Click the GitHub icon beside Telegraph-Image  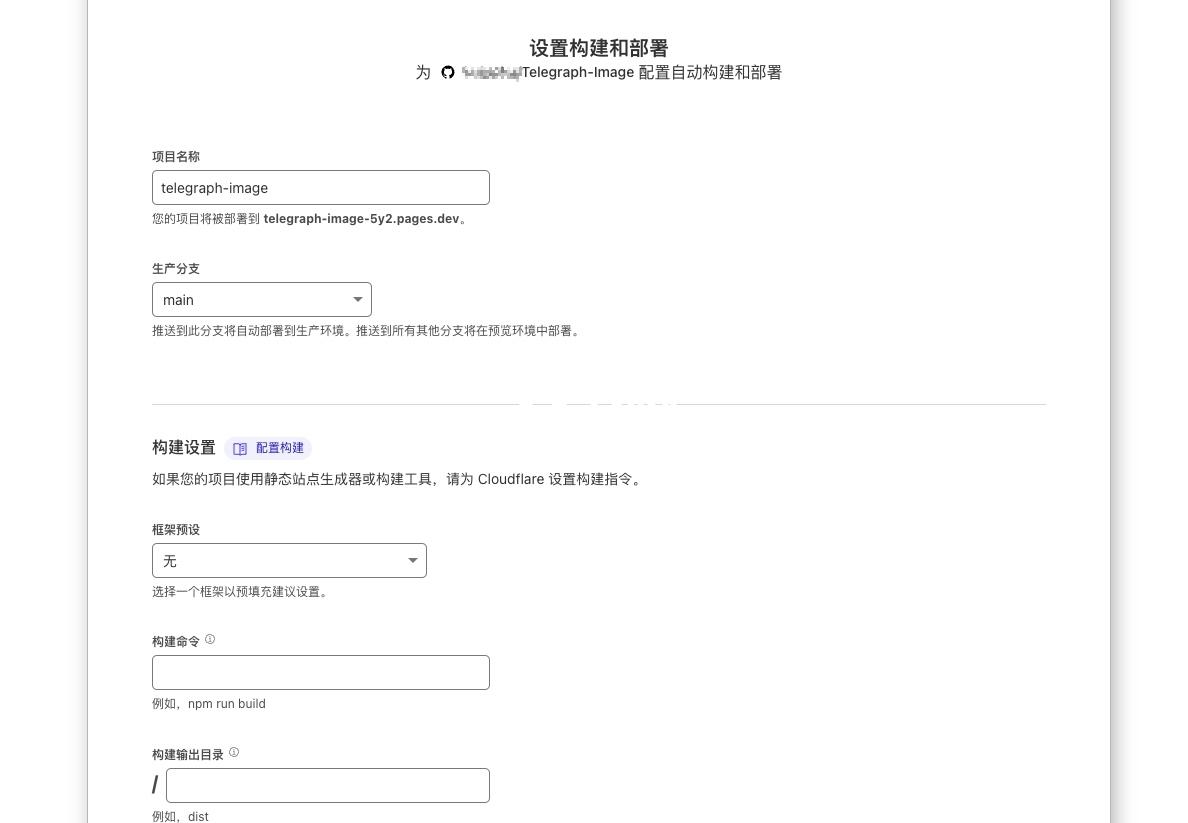click(x=448, y=73)
